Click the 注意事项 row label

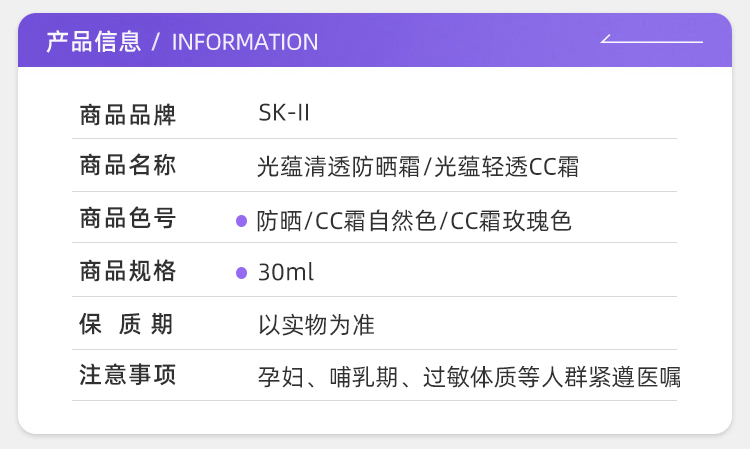[x=127, y=376]
